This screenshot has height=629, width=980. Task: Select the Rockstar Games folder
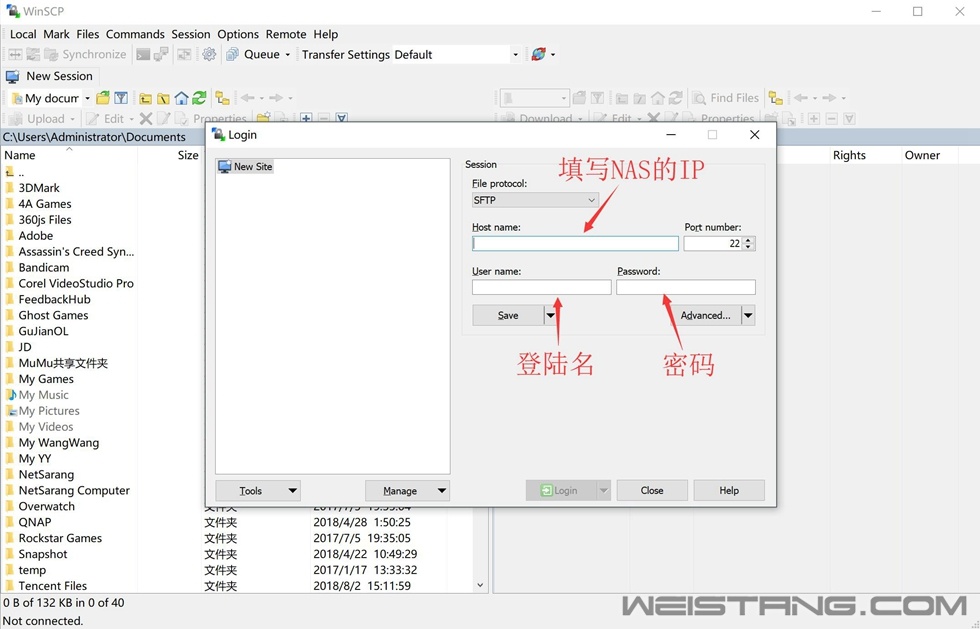[x=53, y=538]
